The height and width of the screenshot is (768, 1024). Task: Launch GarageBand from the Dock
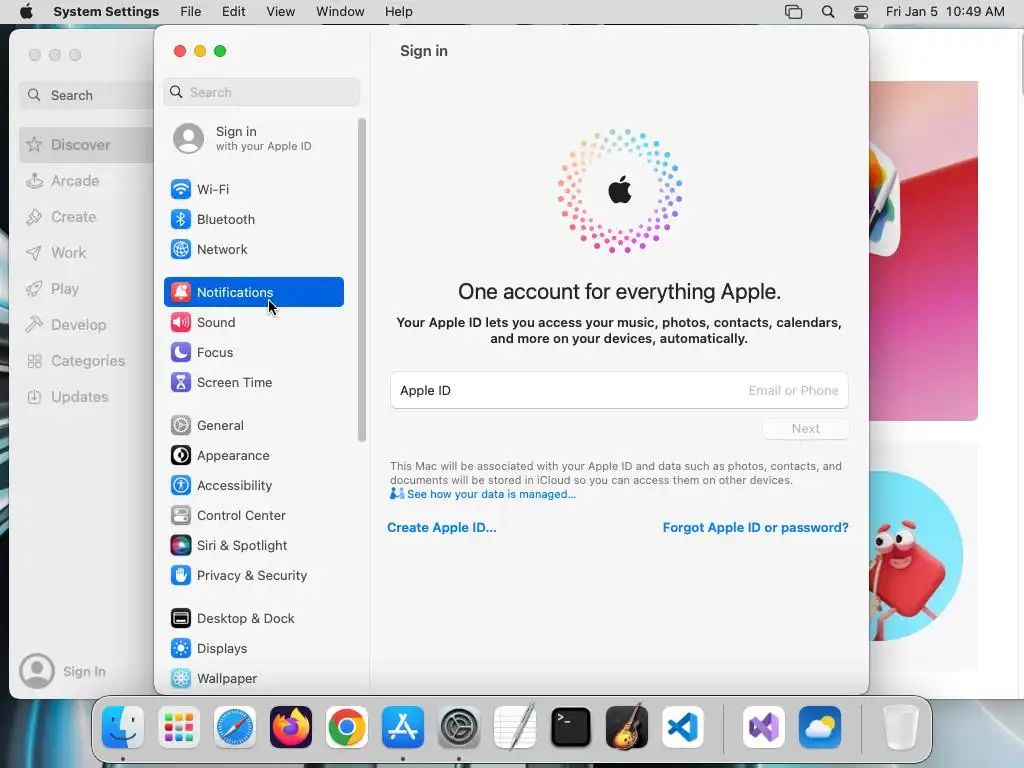coord(627,727)
